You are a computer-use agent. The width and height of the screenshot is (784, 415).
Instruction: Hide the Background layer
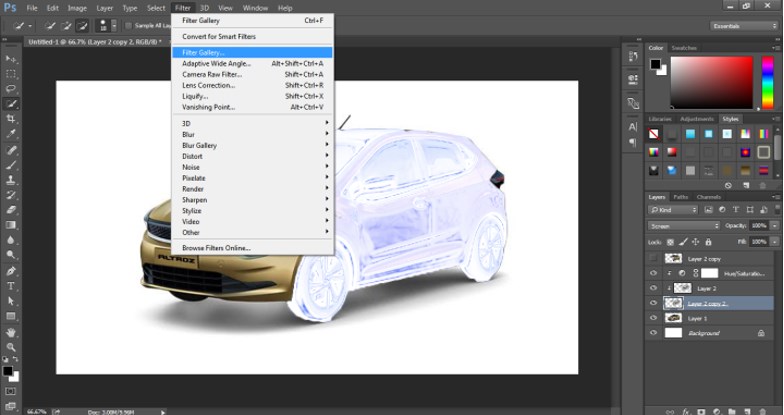click(653, 333)
